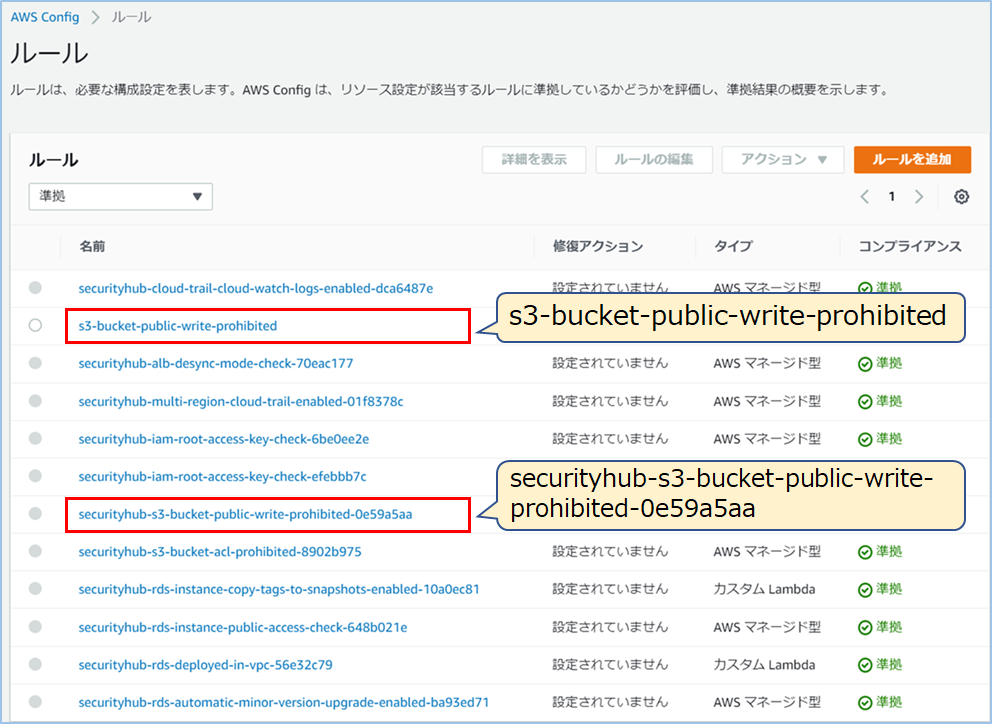Click the 詳細を表示 button
Screen dimensions: 992x724
pos(533,159)
